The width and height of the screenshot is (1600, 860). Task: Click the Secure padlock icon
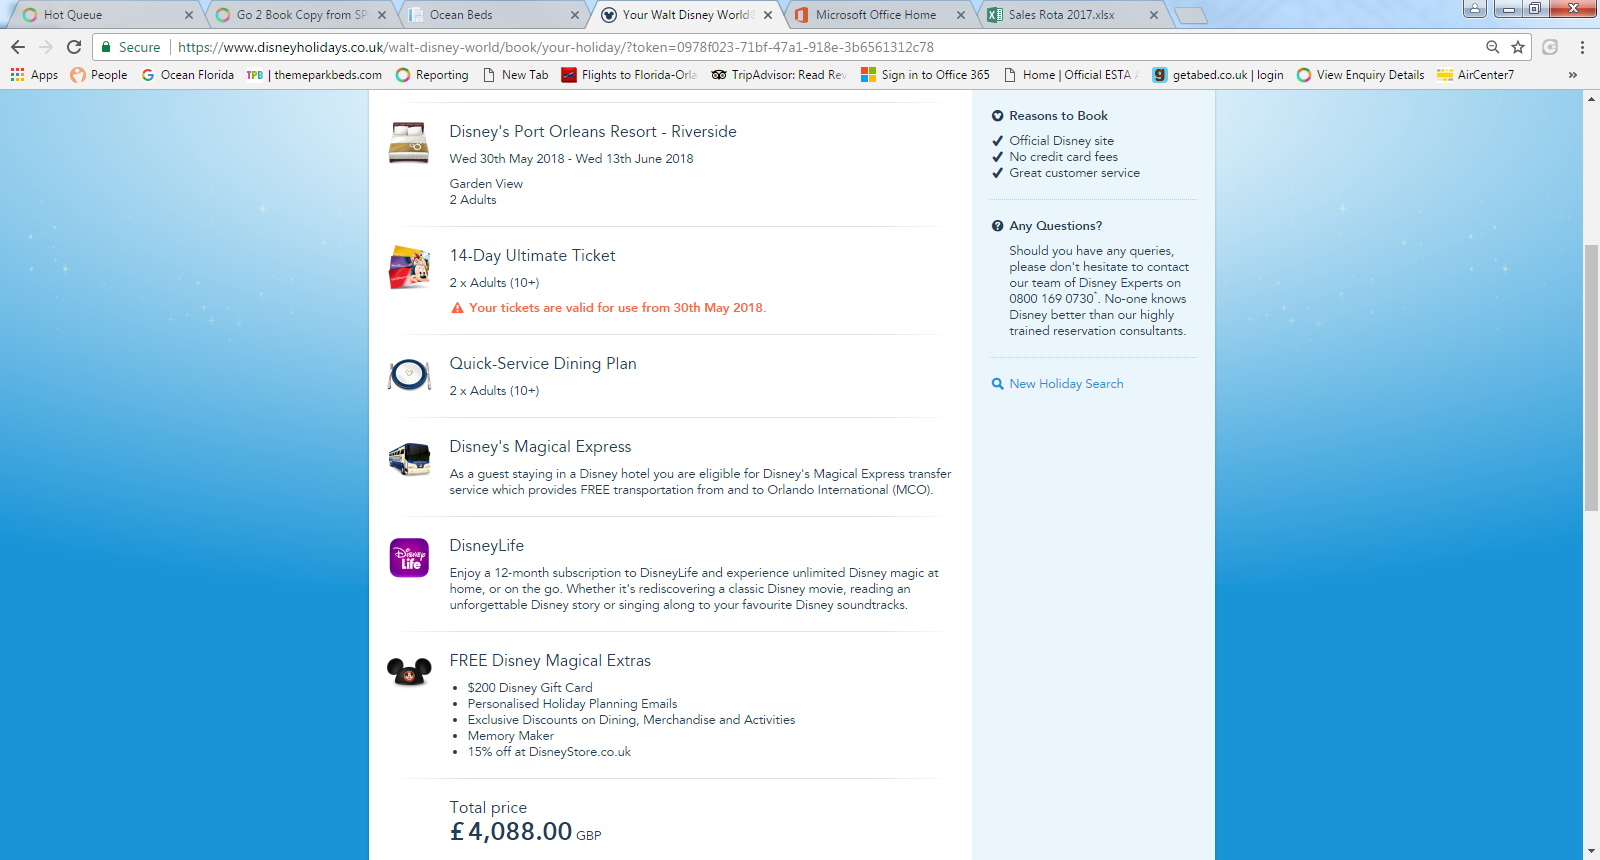(106, 47)
